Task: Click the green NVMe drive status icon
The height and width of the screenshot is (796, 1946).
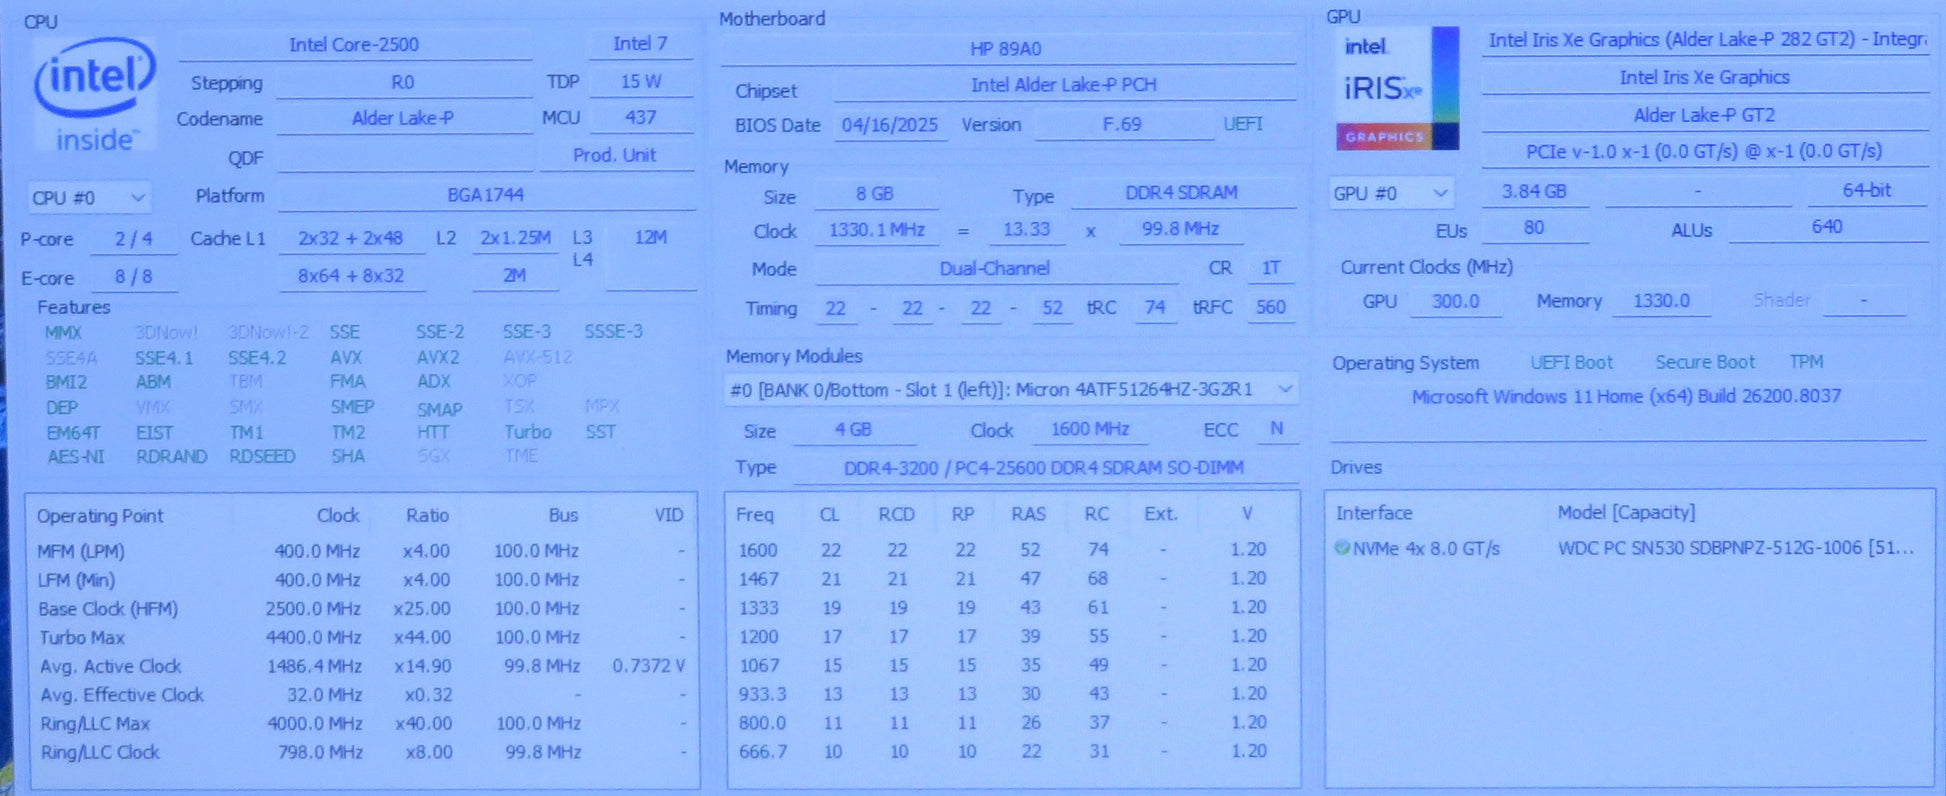Action: click(x=1342, y=548)
